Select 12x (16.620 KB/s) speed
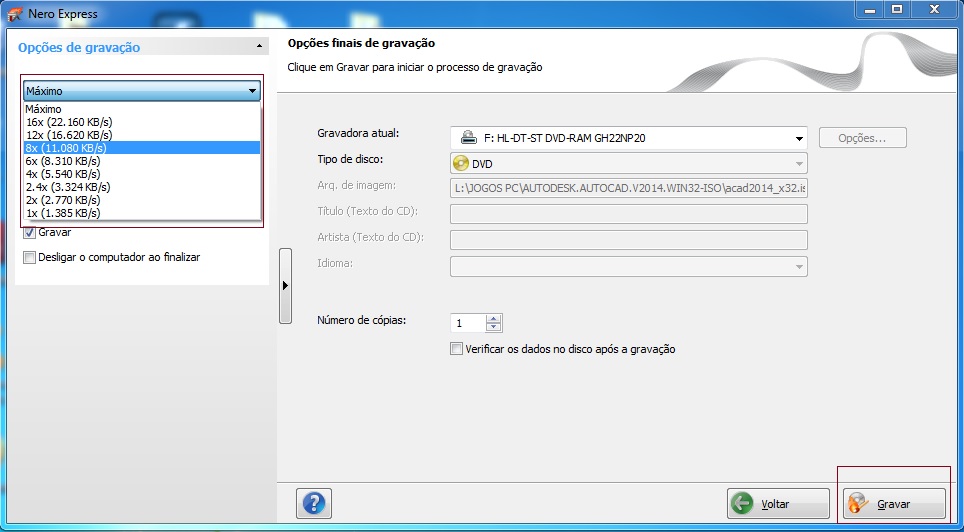 142,135
